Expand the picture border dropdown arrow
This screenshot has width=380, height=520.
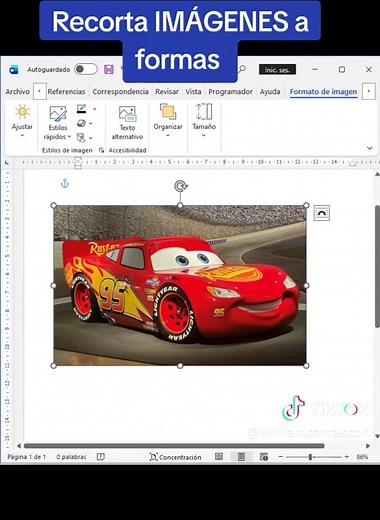pos(94,109)
